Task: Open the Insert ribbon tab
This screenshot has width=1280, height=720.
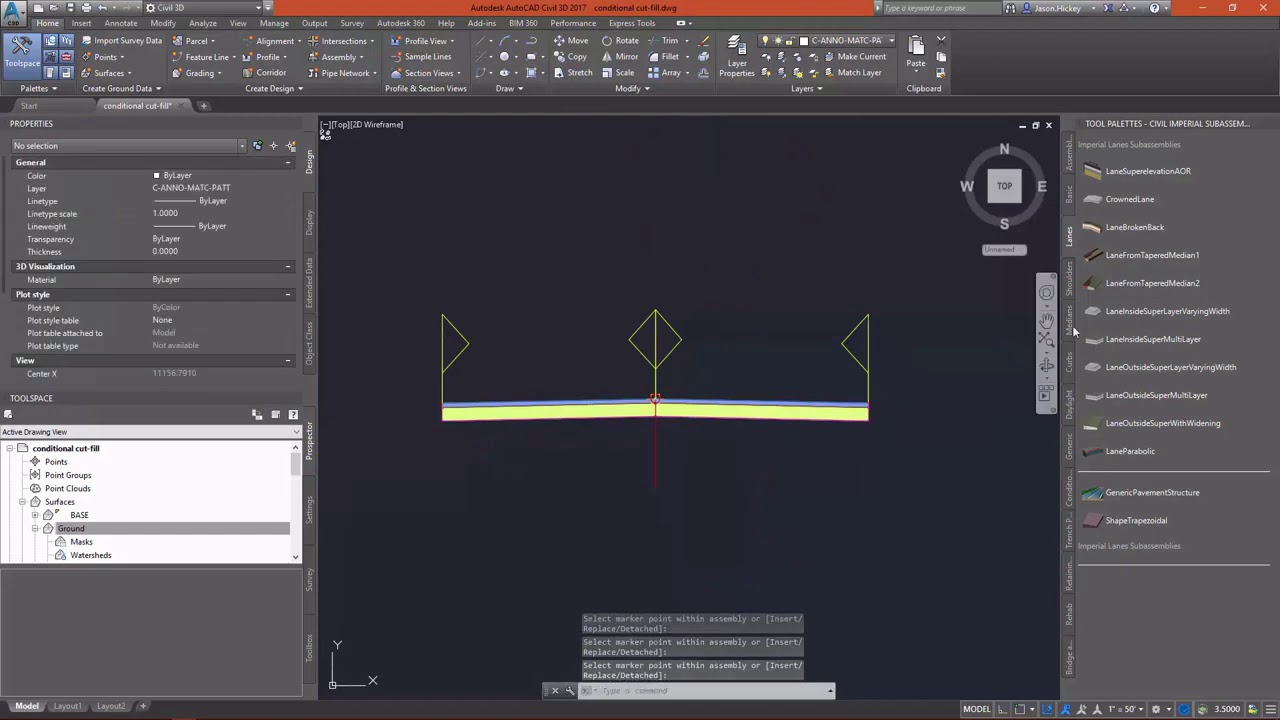Action: pyautogui.click(x=81, y=23)
